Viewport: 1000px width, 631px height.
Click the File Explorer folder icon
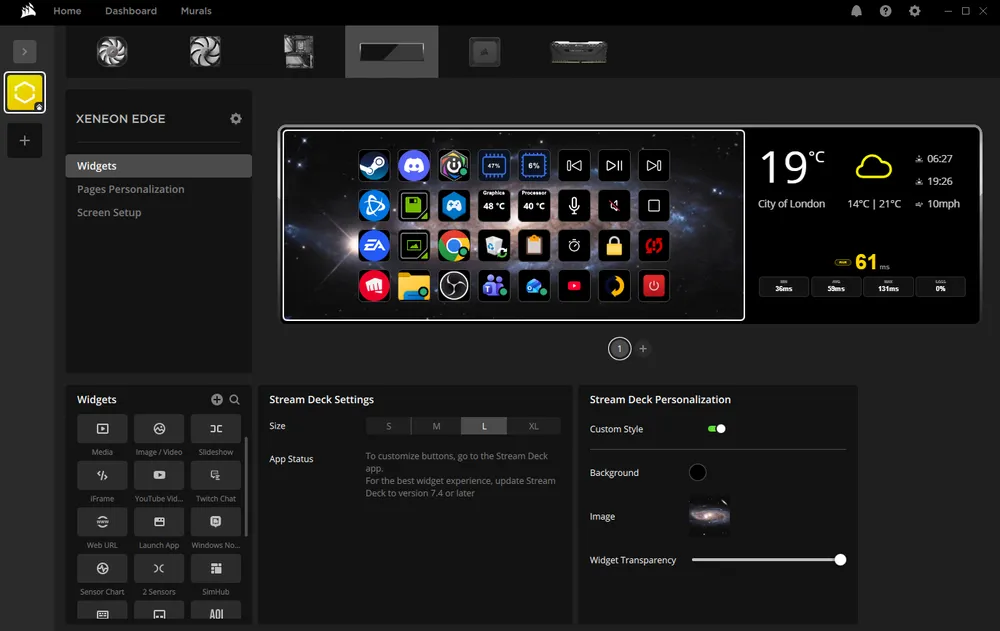pyautogui.click(x=414, y=286)
